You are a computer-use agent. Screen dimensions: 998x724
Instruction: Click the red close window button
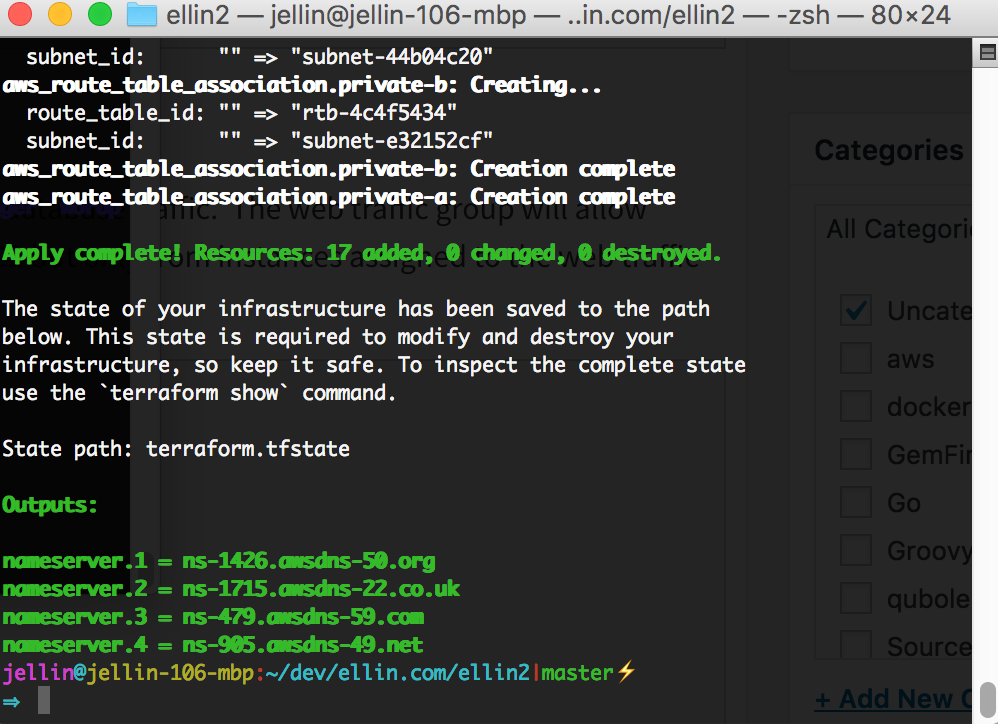[x=19, y=14]
